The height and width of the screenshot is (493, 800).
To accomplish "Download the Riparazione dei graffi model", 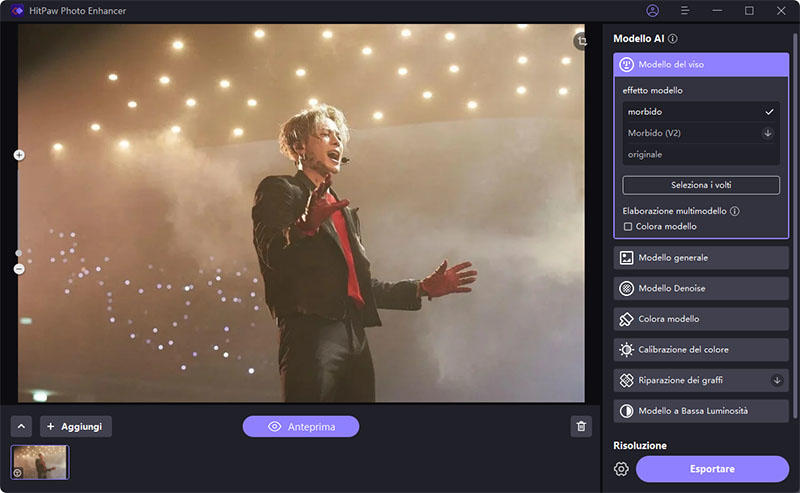I will tap(777, 380).
